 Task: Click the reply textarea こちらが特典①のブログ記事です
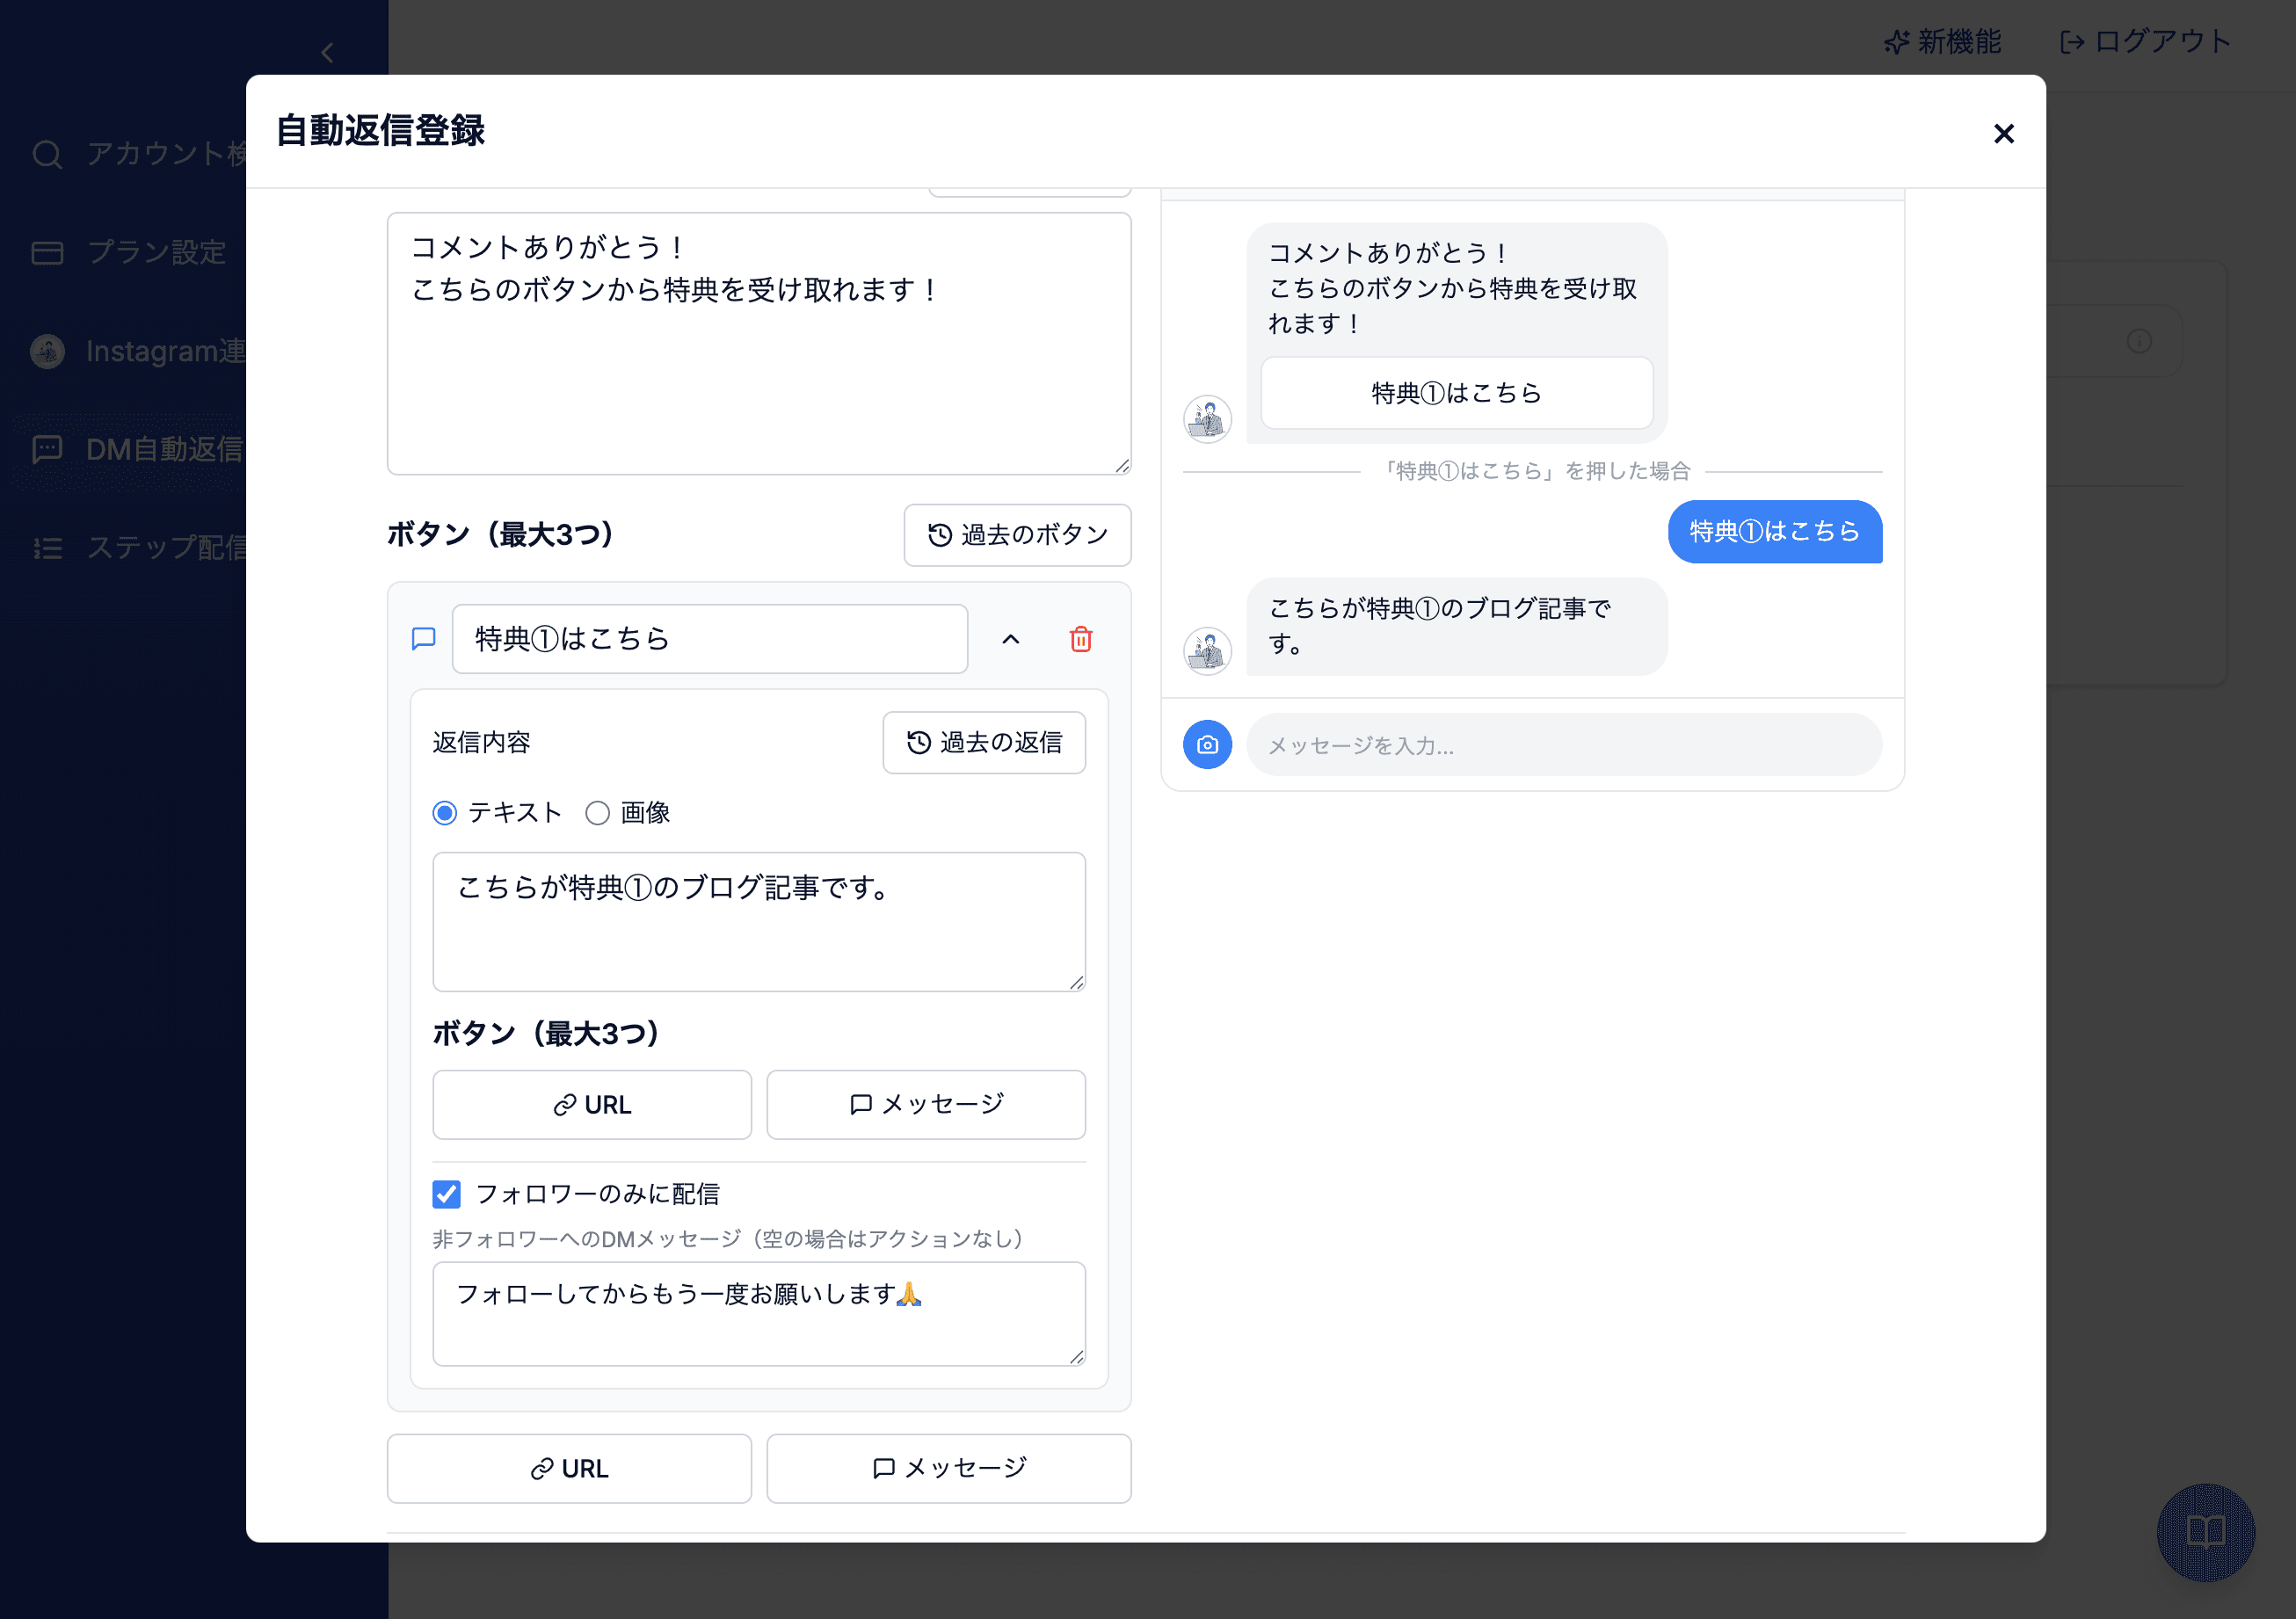click(759, 922)
